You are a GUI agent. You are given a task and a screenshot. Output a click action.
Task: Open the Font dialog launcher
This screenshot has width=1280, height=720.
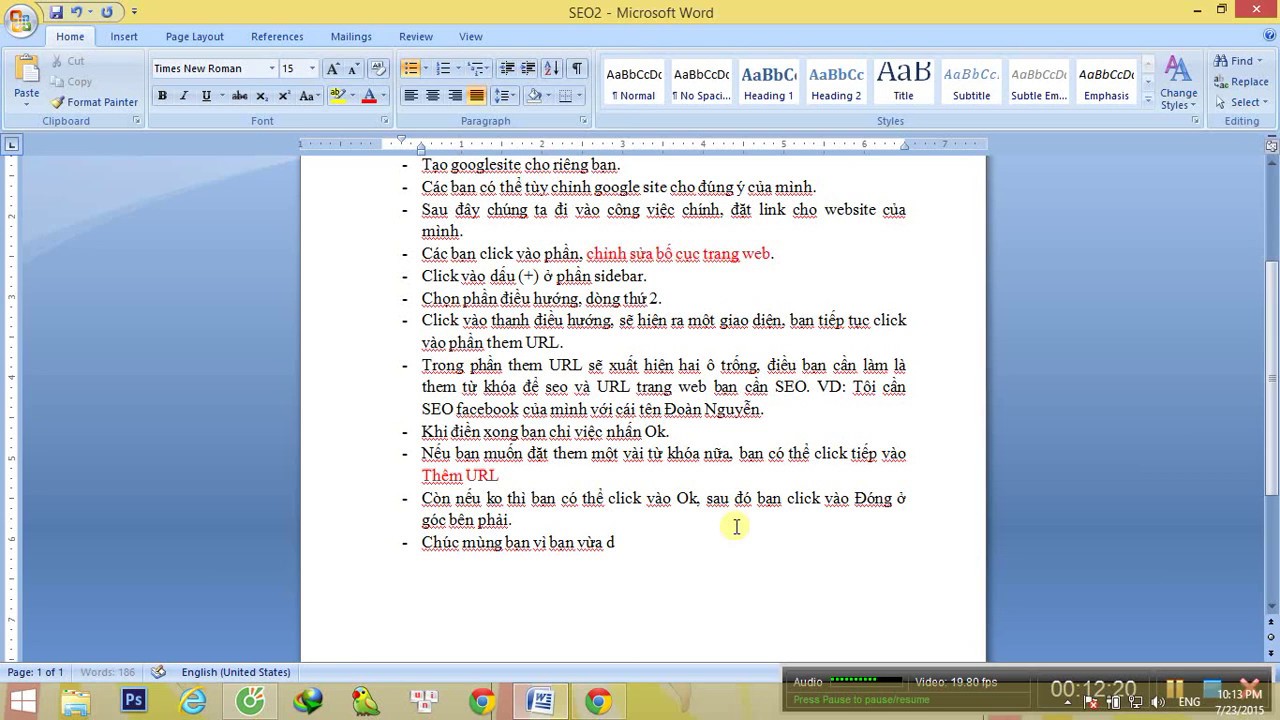[385, 121]
